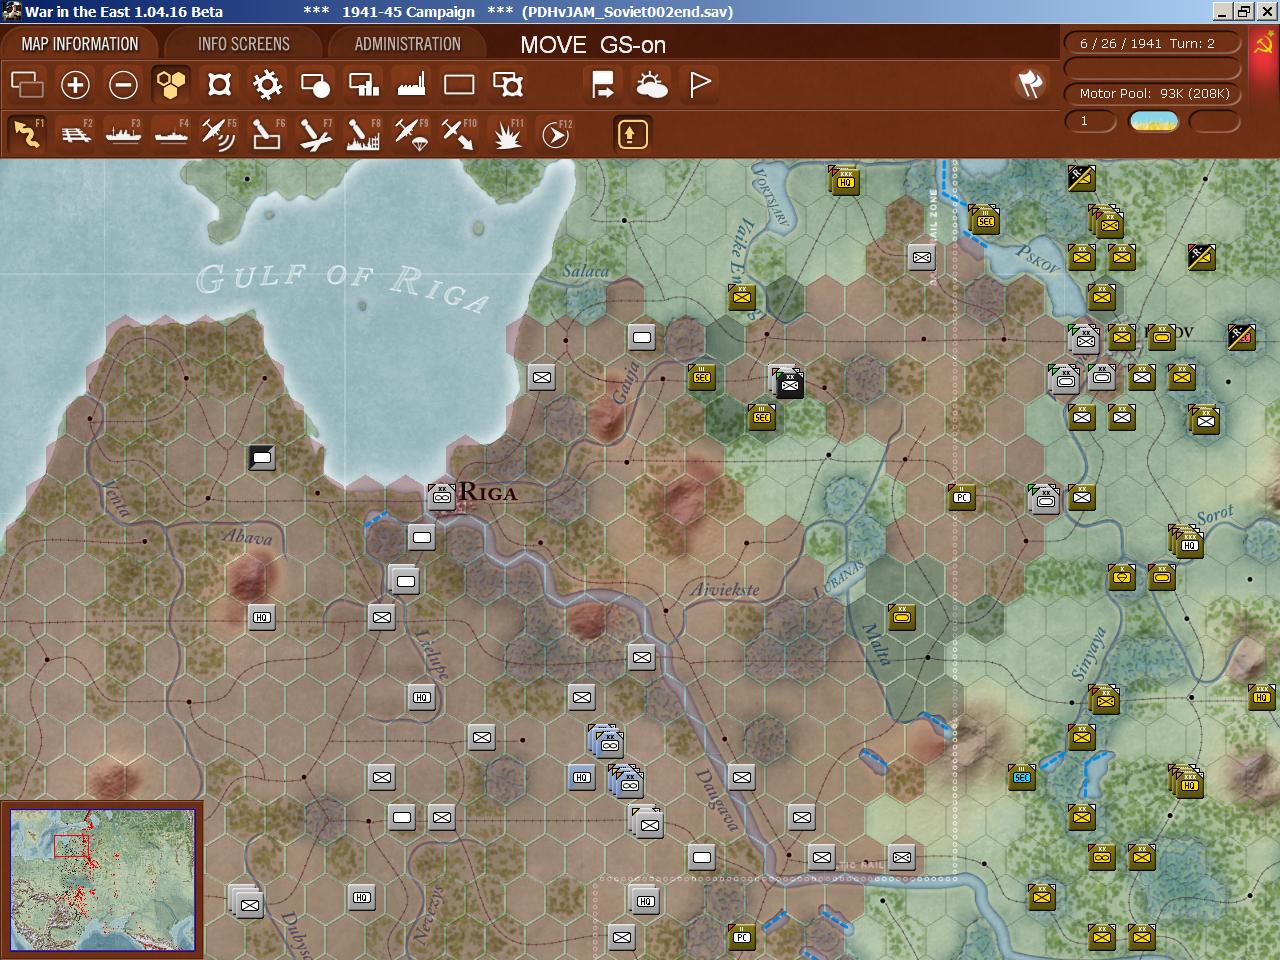Click the Gulf of Riga map label
The image size is (1280, 960).
[x=342, y=286]
